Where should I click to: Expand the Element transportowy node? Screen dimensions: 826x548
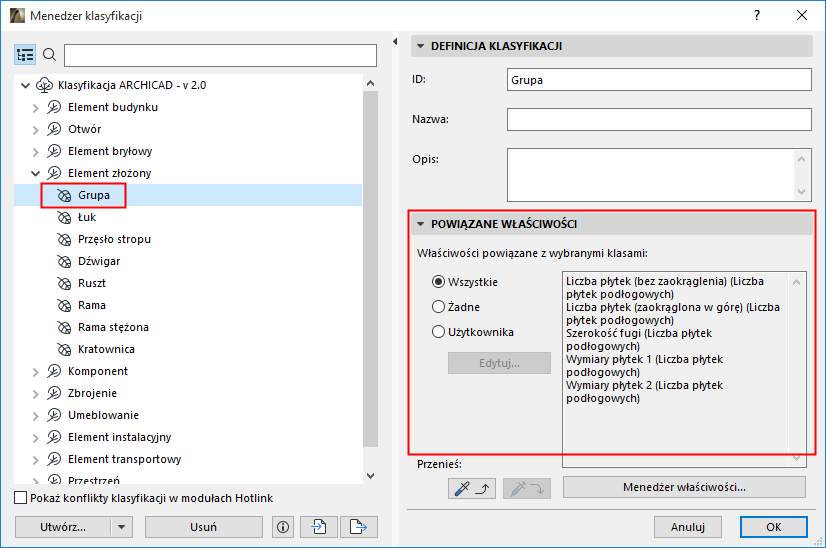coord(35,460)
